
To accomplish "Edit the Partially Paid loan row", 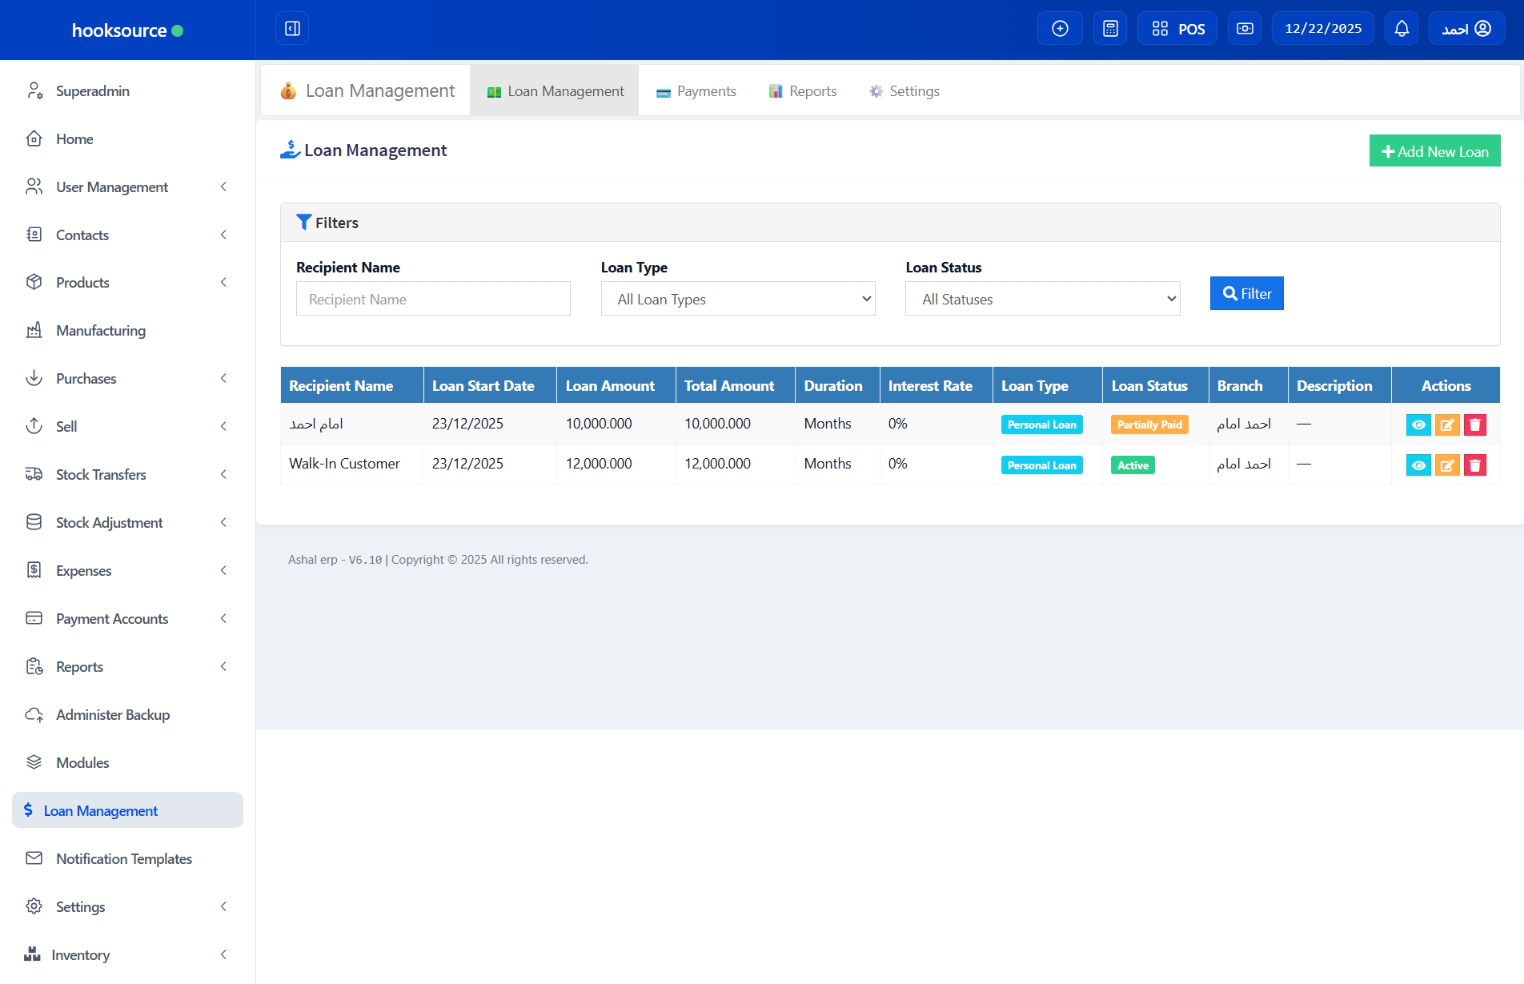I will (x=1447, y=425).
